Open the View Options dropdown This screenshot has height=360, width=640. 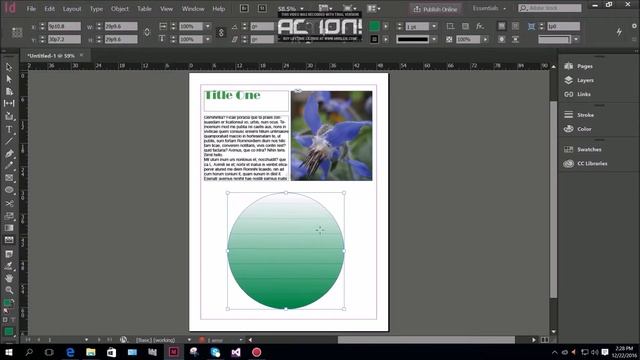pyautogui.click(x=325, y=8)
